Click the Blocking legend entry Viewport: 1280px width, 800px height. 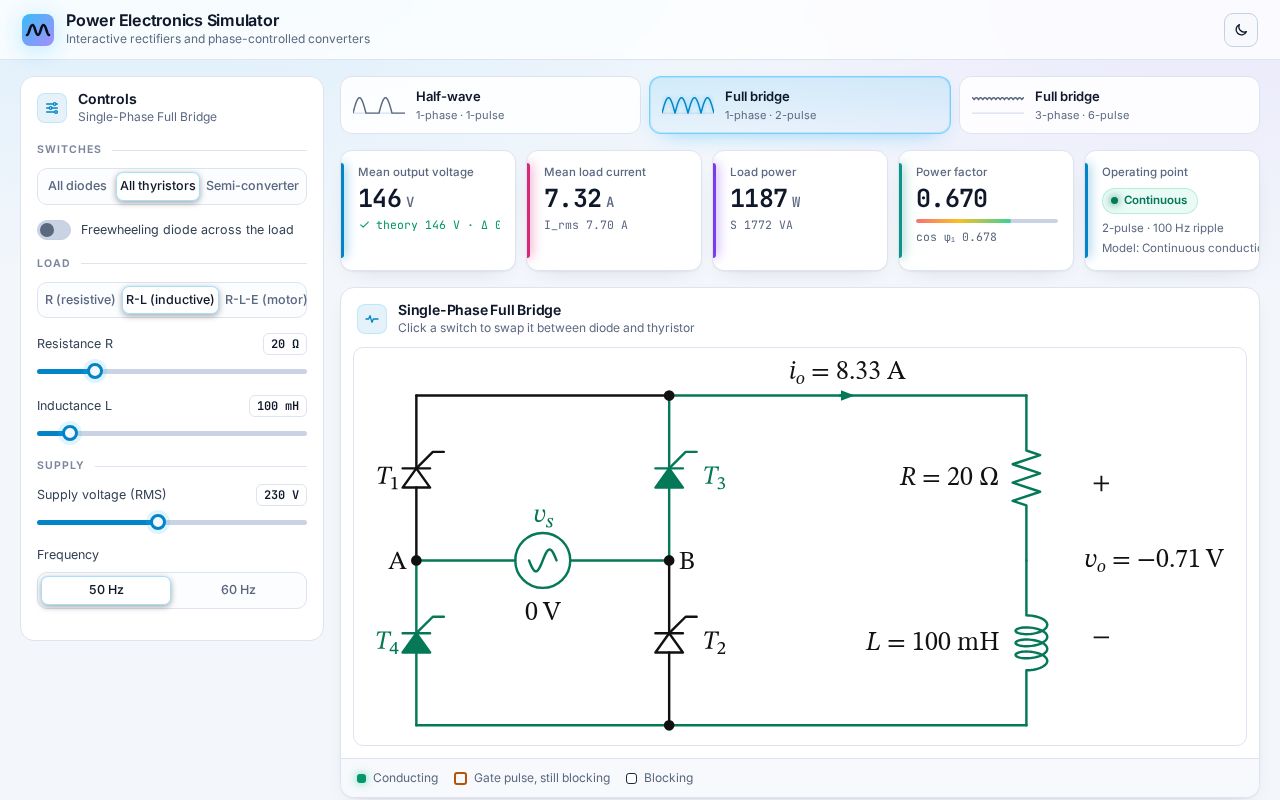659,778
